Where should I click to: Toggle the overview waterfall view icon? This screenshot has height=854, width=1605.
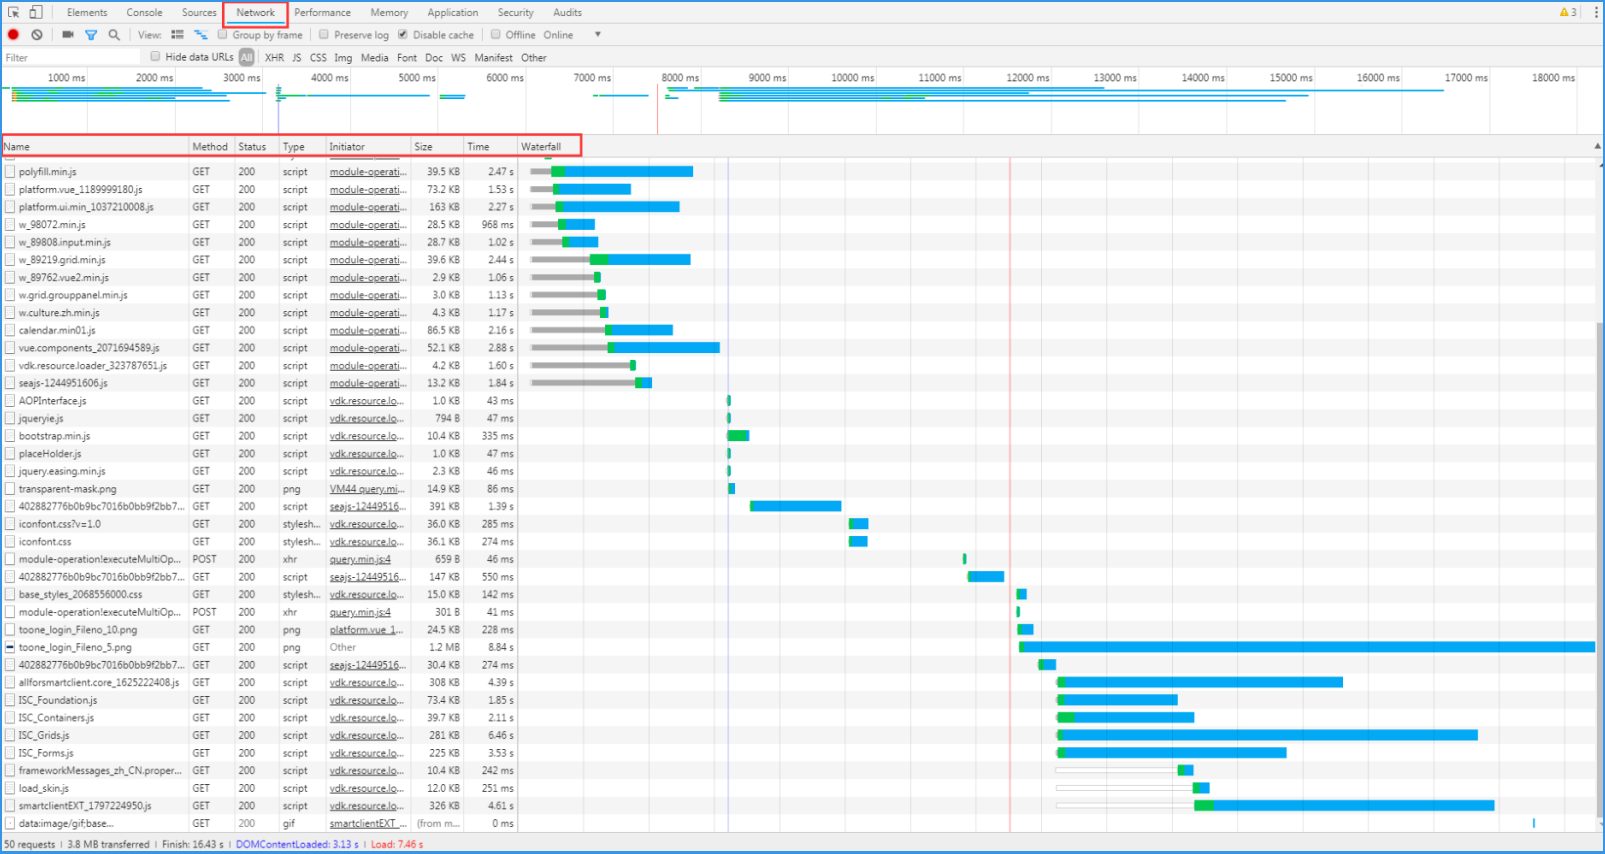coord(200,35)
